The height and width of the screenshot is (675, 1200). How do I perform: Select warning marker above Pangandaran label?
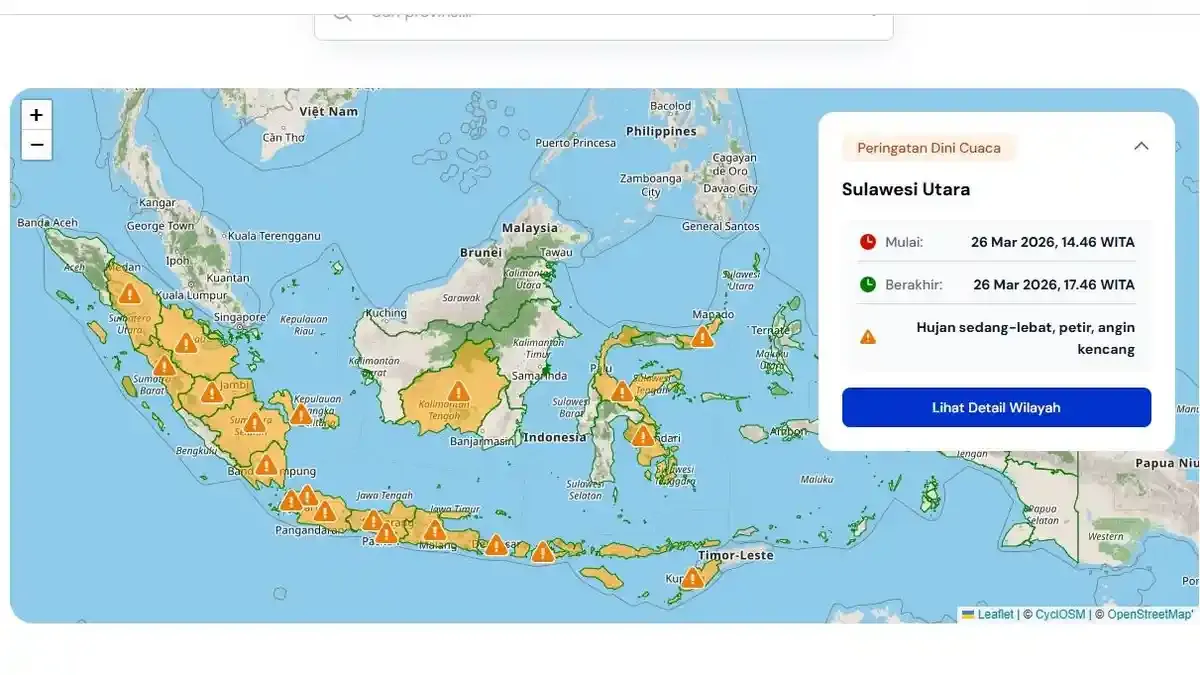(325, 512)
